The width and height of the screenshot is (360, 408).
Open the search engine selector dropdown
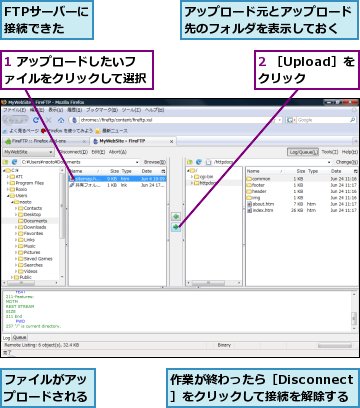(x=292, y=120)
